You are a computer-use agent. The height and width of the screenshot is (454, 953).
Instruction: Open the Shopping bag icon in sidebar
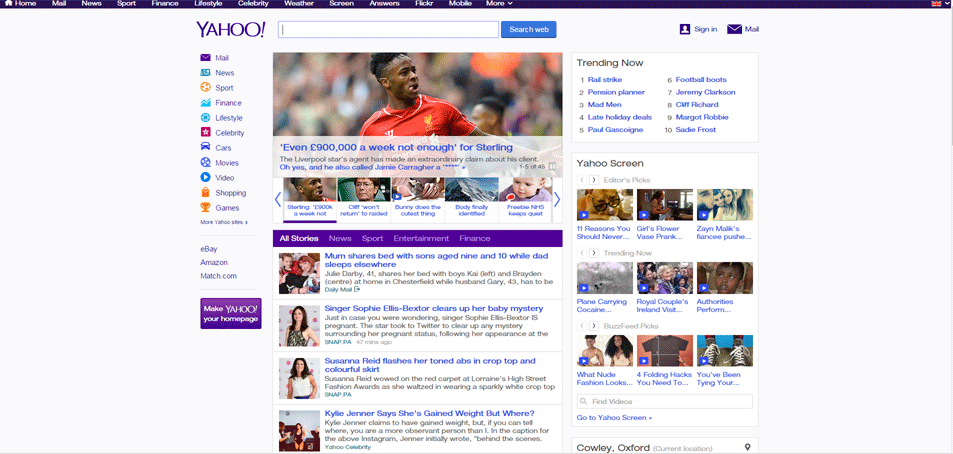(x=205, y=193)
